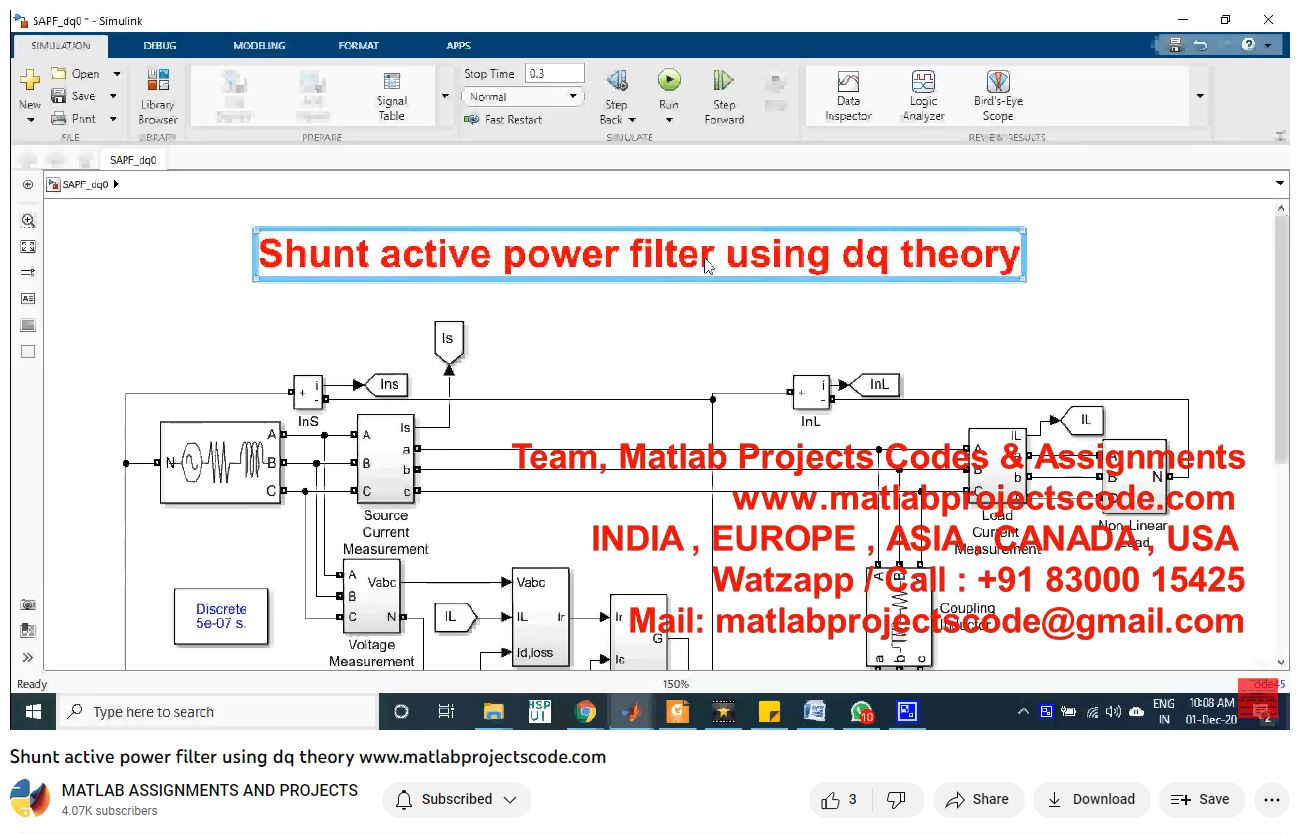This screenshot has width=1298, height=834.
Task: Select the Discrete 5e-07 s powergui block
Action: [221, 616]
